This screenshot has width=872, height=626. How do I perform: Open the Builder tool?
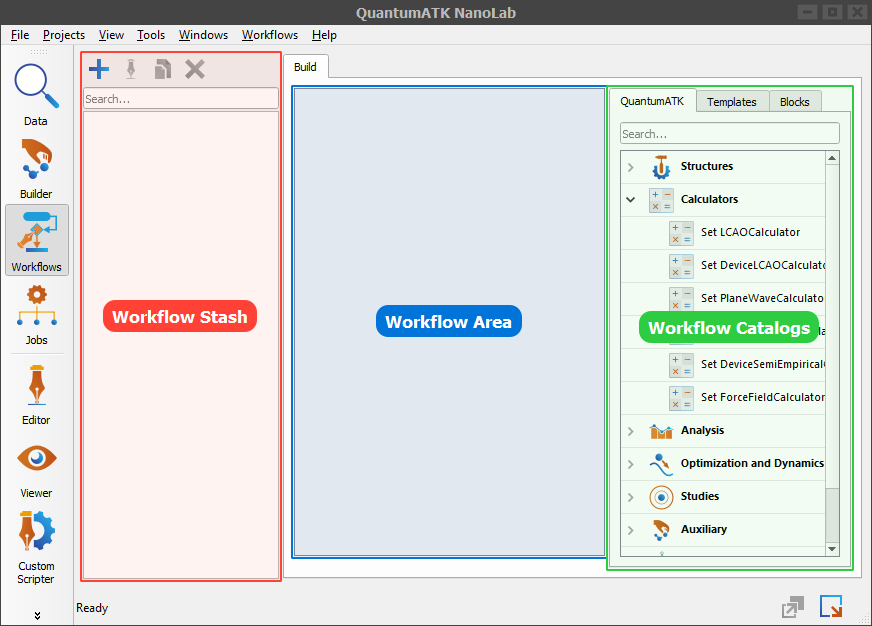[36, 168]
